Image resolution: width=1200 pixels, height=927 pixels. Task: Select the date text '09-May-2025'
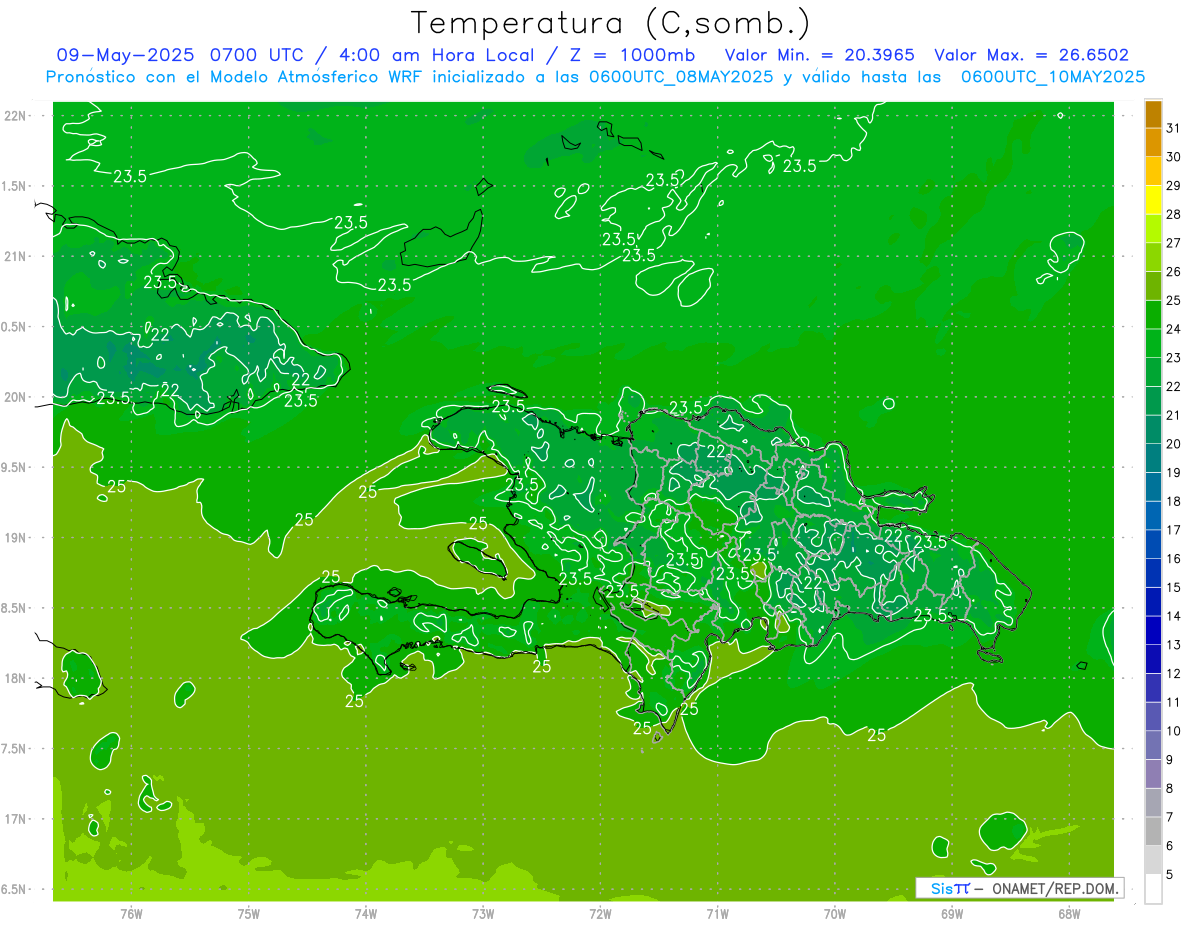point(126,55)
